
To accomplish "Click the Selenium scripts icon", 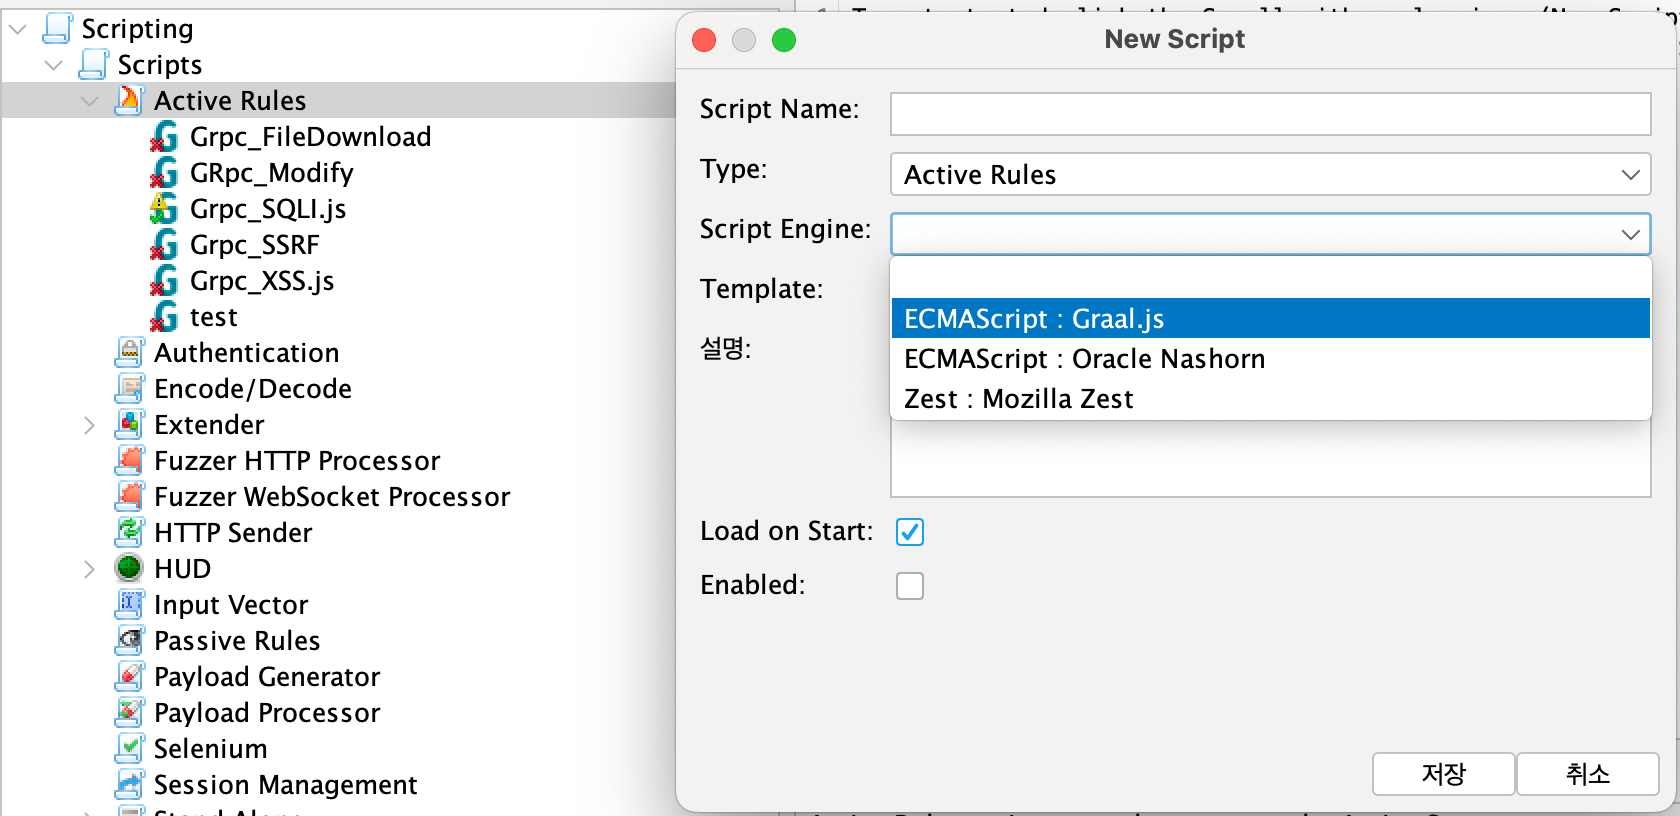I will [130, 749].
